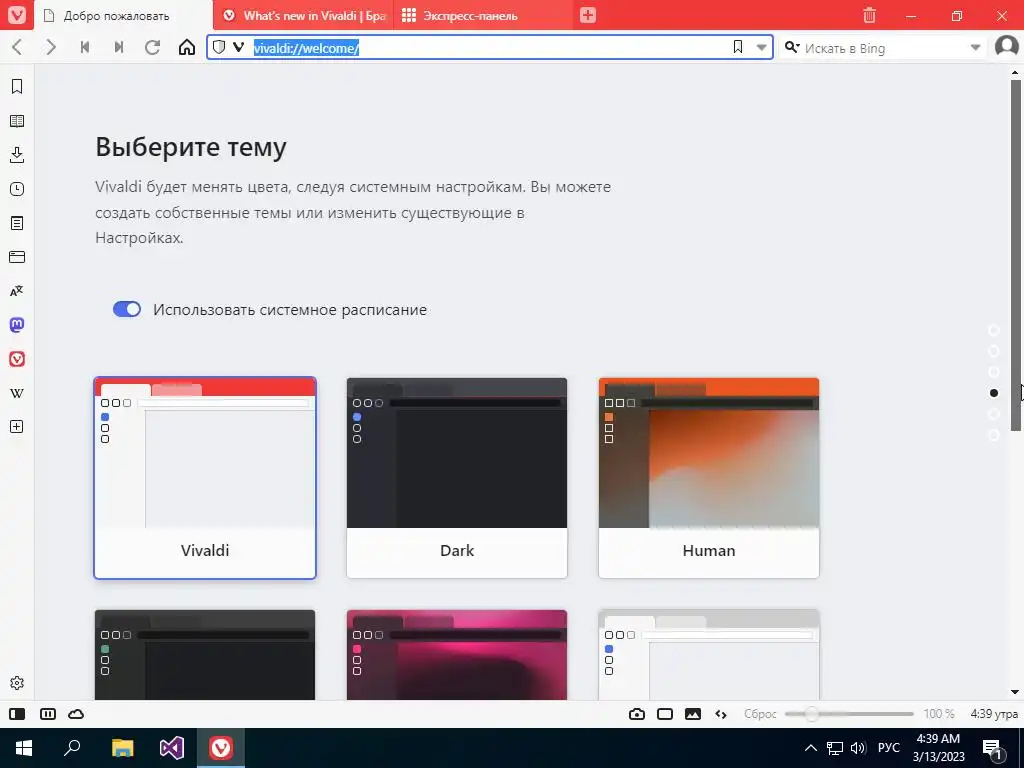Image resolution: width=1024 pixels, height=768 pixels.
Task: Open Windows taskbar search
Action: pos(72,748)
